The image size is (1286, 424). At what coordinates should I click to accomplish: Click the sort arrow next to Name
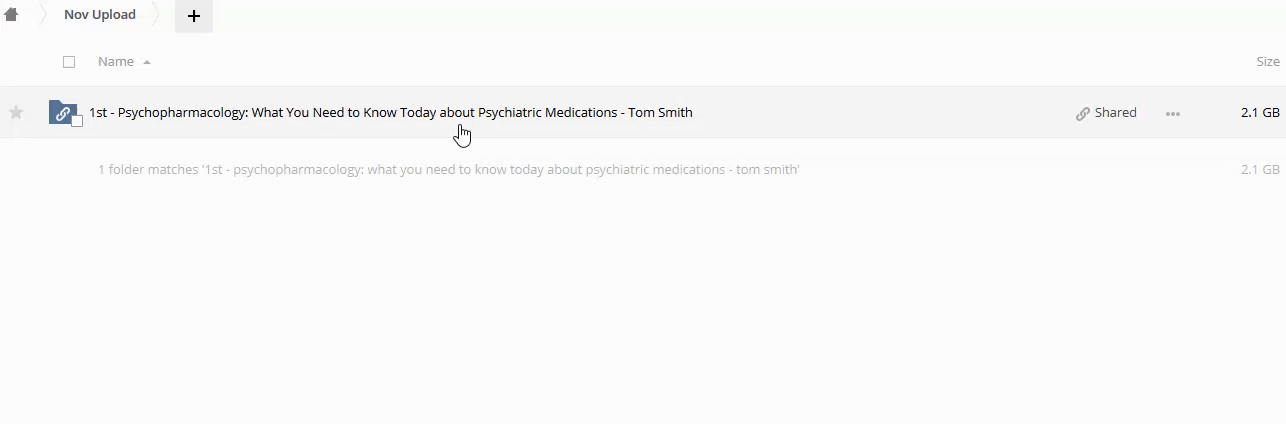tap(147, 62)
